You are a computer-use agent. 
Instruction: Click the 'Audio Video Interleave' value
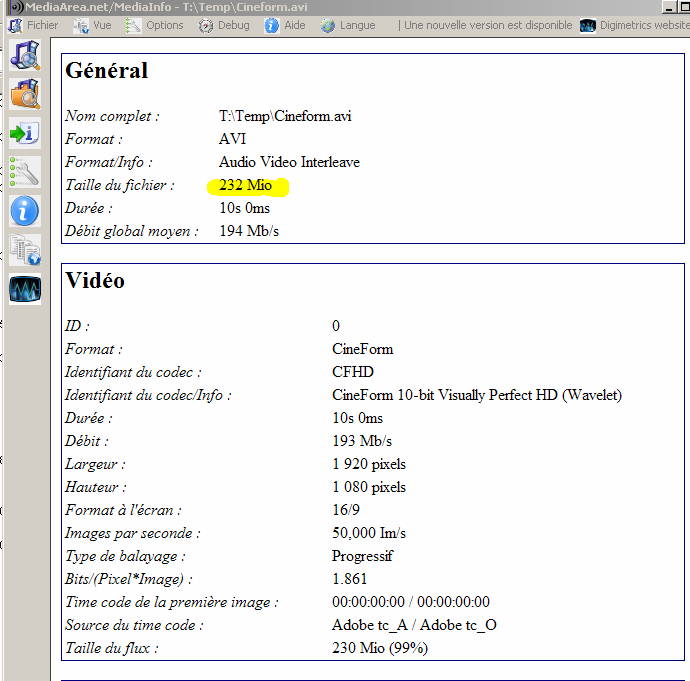(289, 162)
